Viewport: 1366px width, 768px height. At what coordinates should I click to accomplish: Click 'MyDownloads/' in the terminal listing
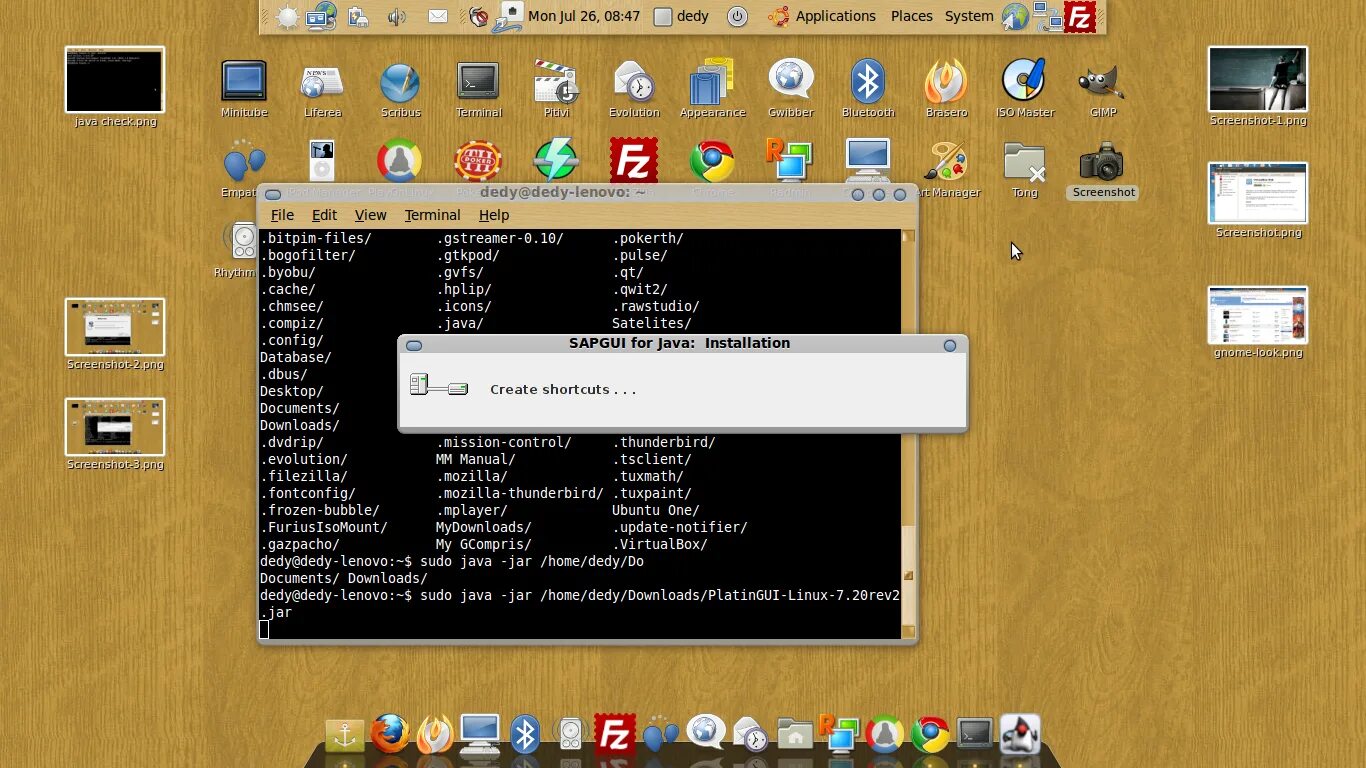484,527
